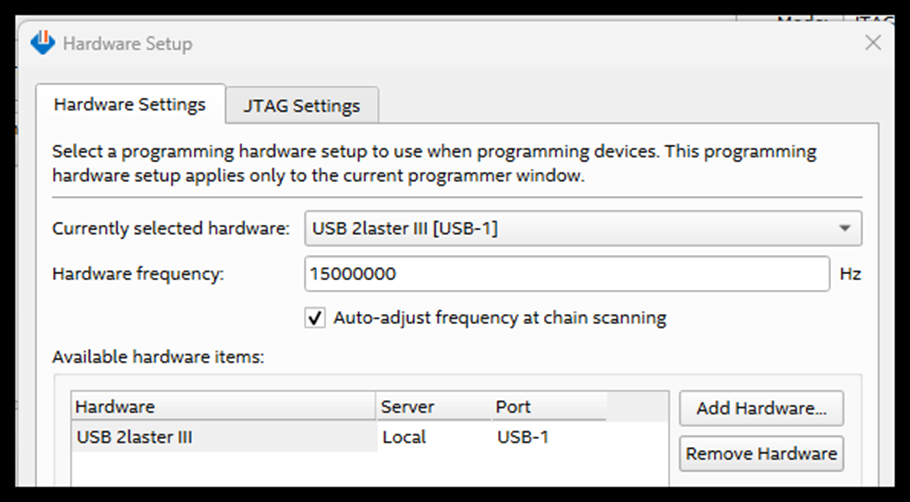Click the Hardware frequency label

138,274
